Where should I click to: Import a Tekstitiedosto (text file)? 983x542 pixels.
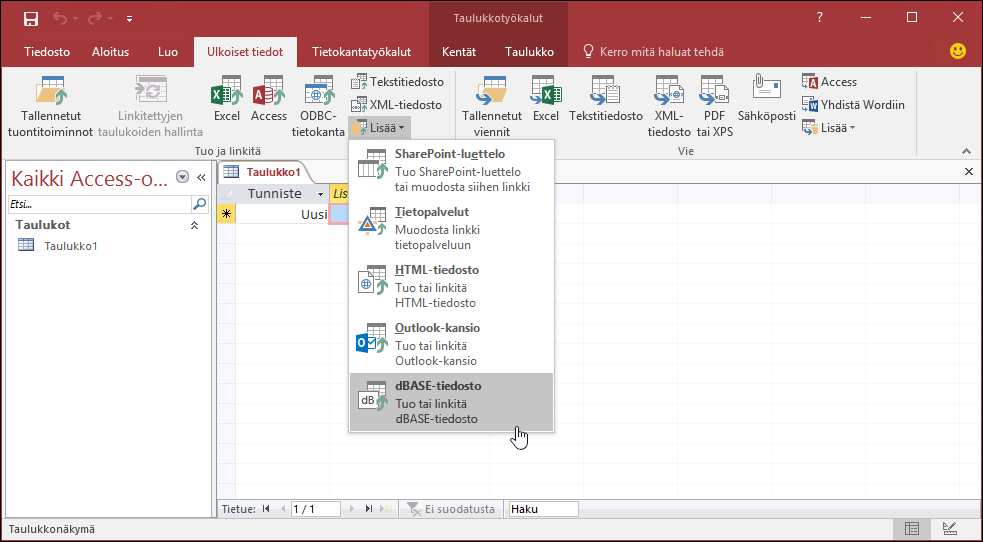click(x=397, y=81)
